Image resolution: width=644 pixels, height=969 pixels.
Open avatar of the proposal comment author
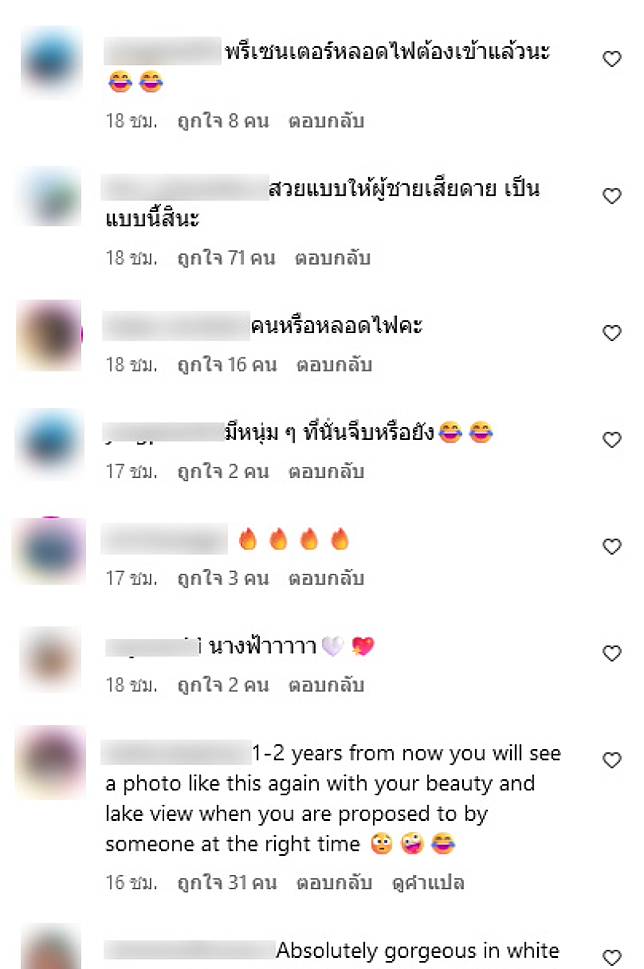point(52,760)
